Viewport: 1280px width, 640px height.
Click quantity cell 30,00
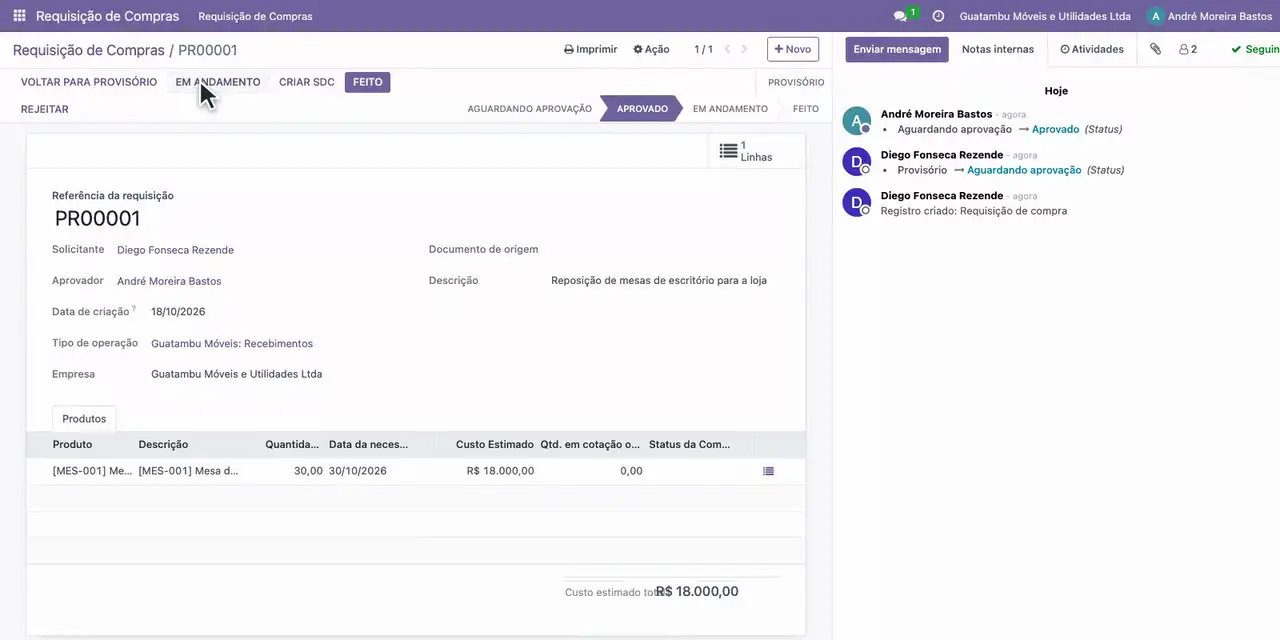point(308,471)
